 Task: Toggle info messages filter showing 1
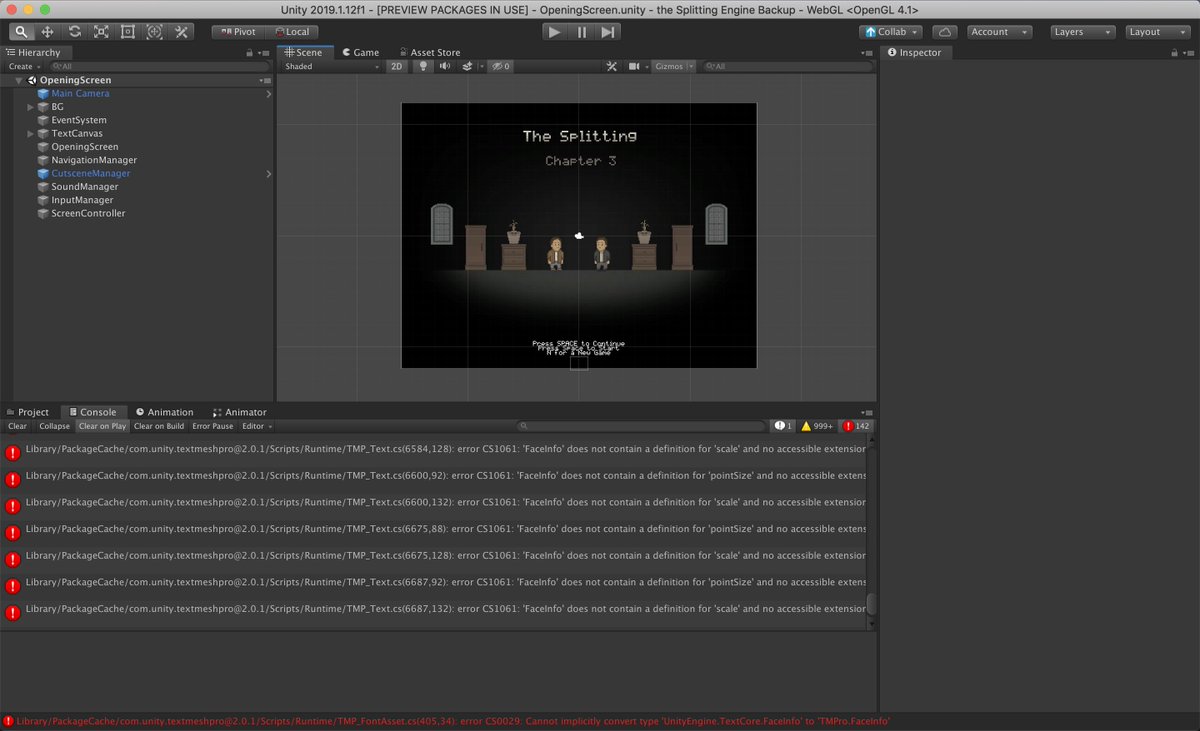[x=784, y=426]
